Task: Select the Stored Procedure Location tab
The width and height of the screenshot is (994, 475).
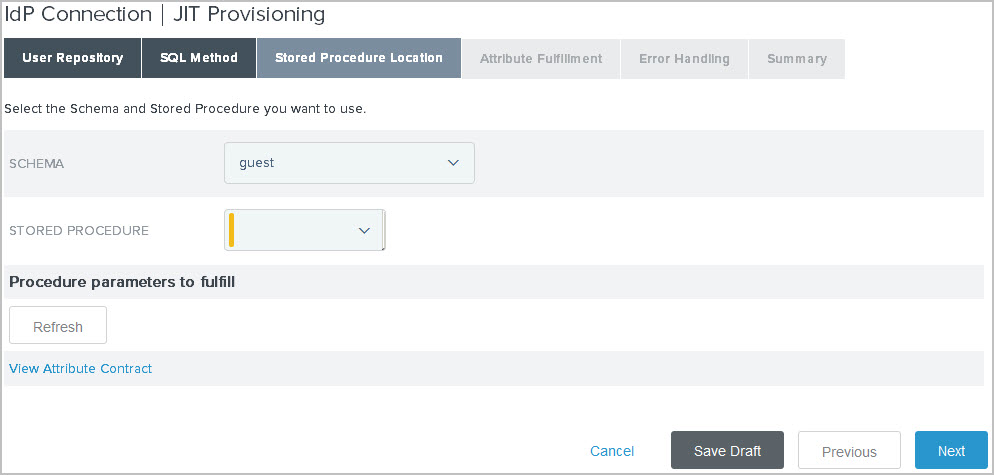Action: [358, 58]
